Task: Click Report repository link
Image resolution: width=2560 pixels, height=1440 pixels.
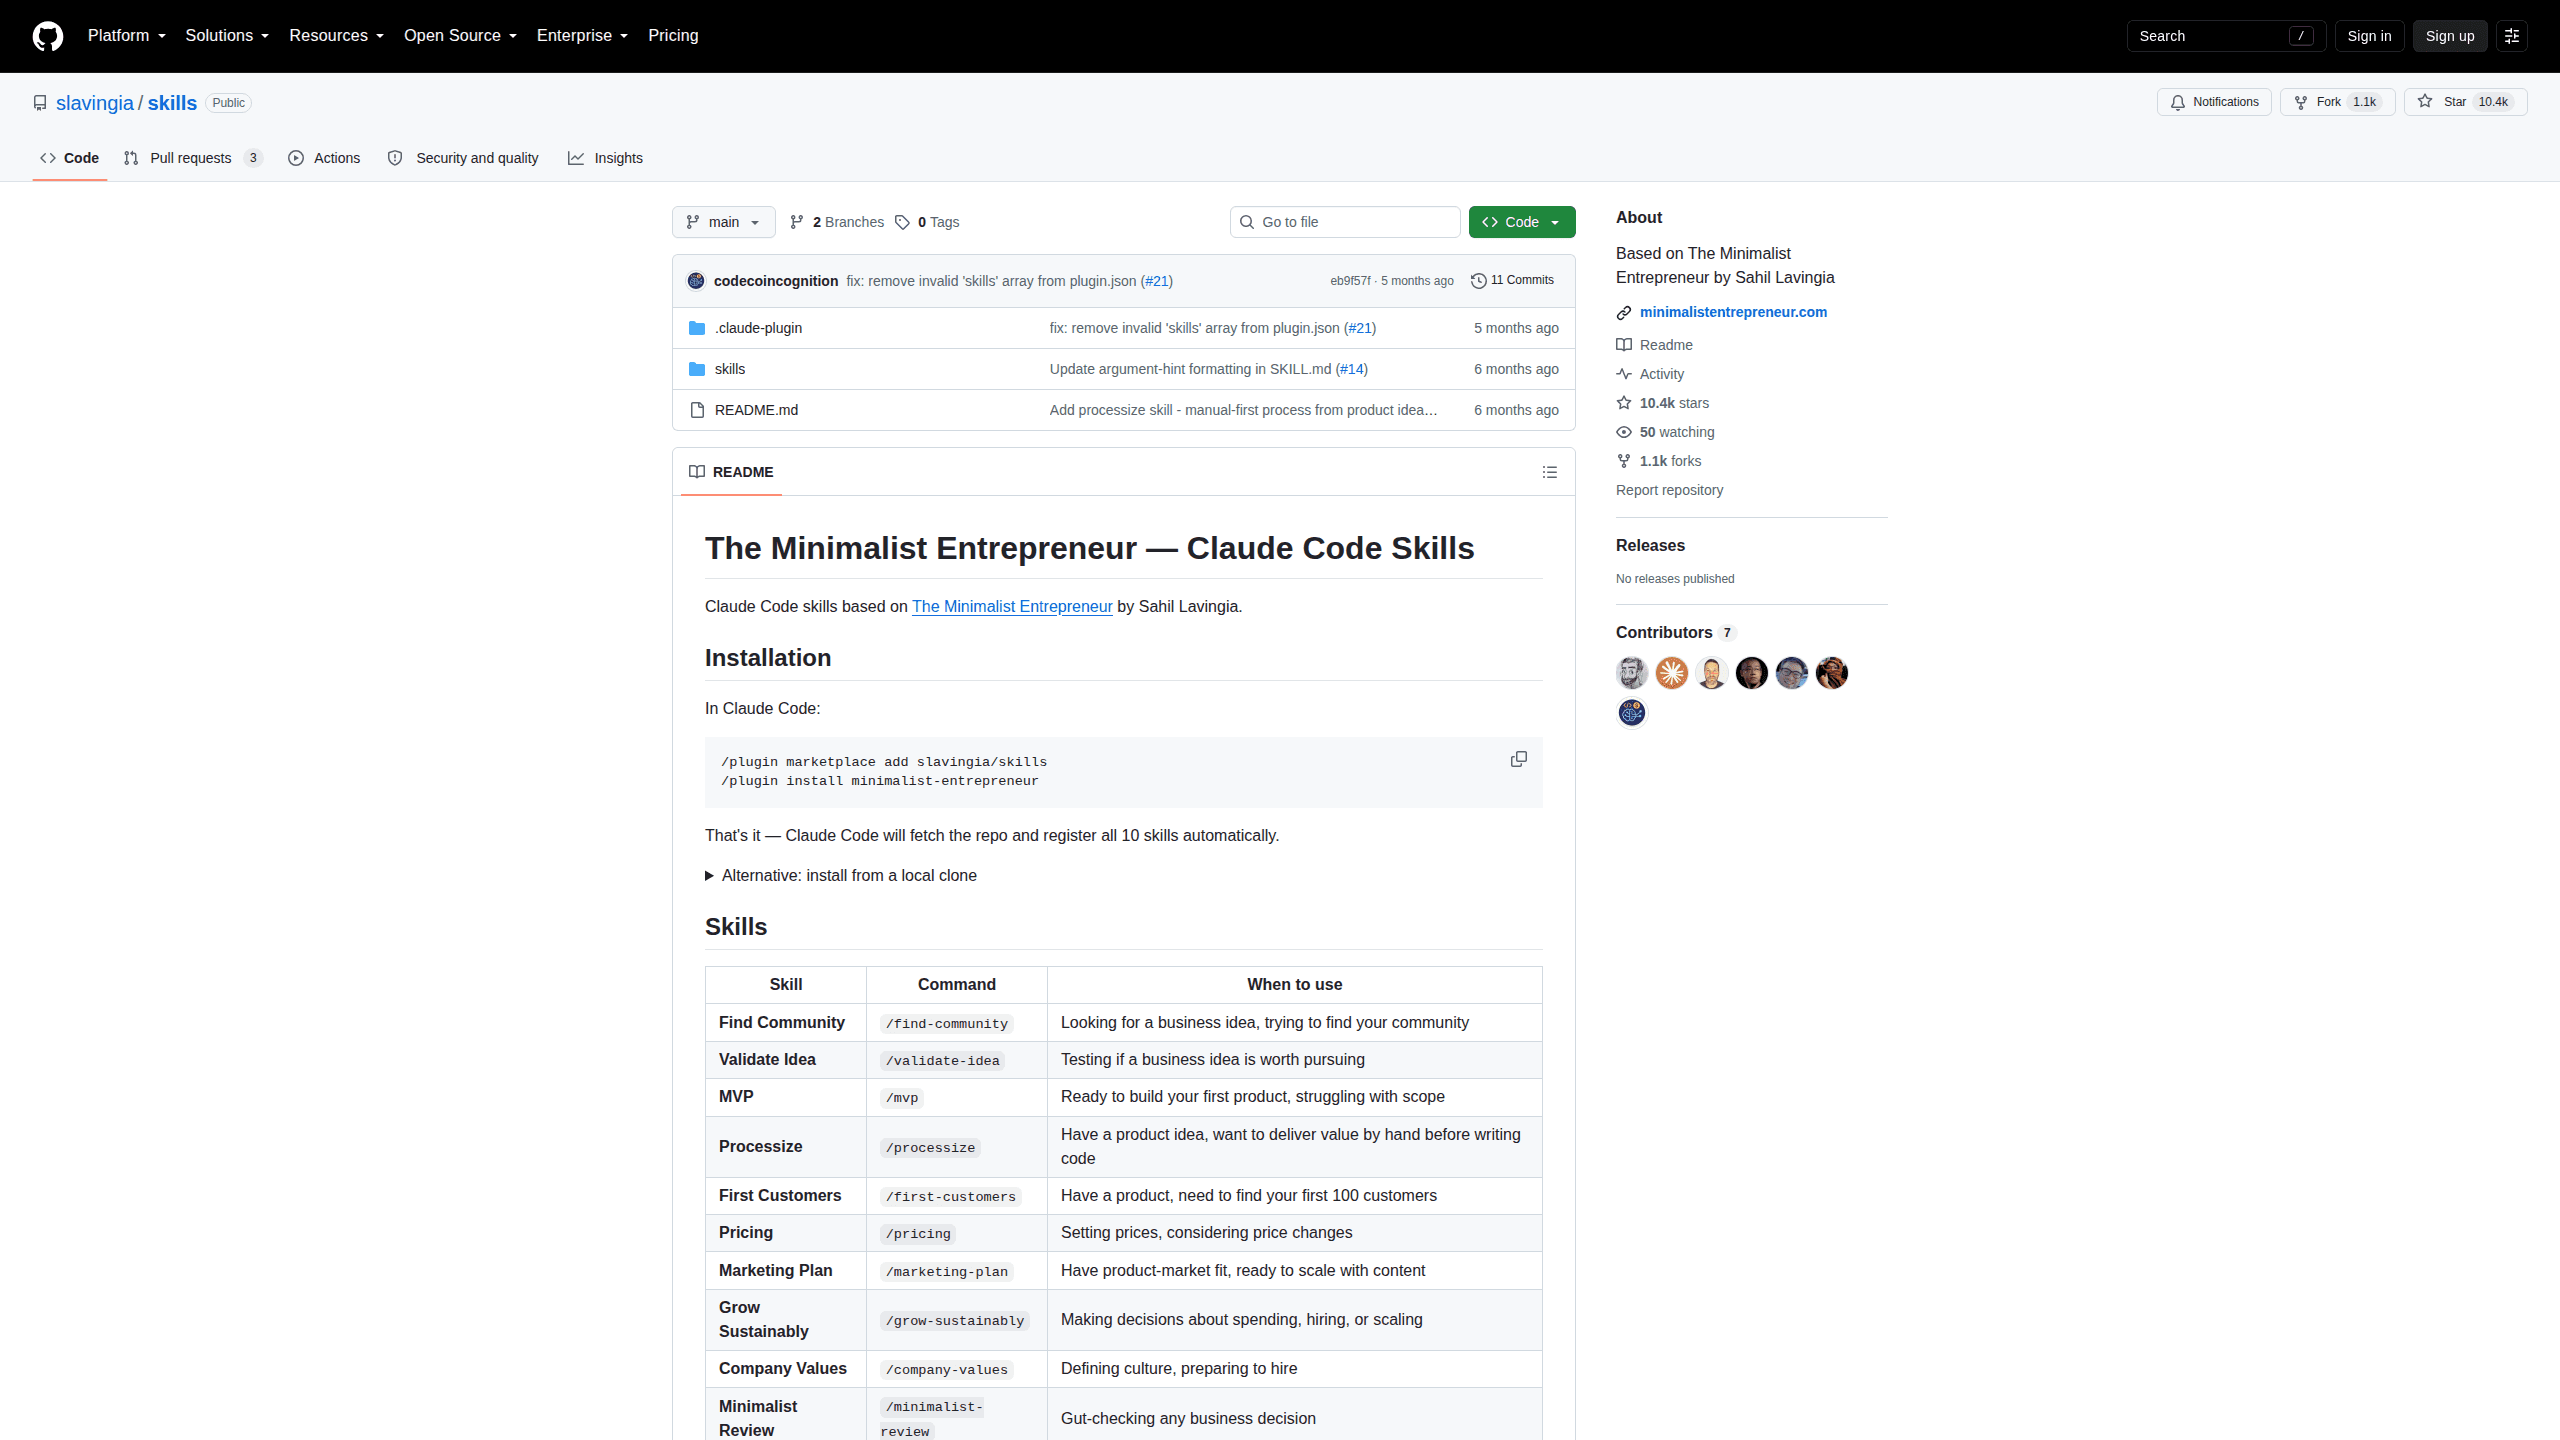Action: [x=1669, y=490]
